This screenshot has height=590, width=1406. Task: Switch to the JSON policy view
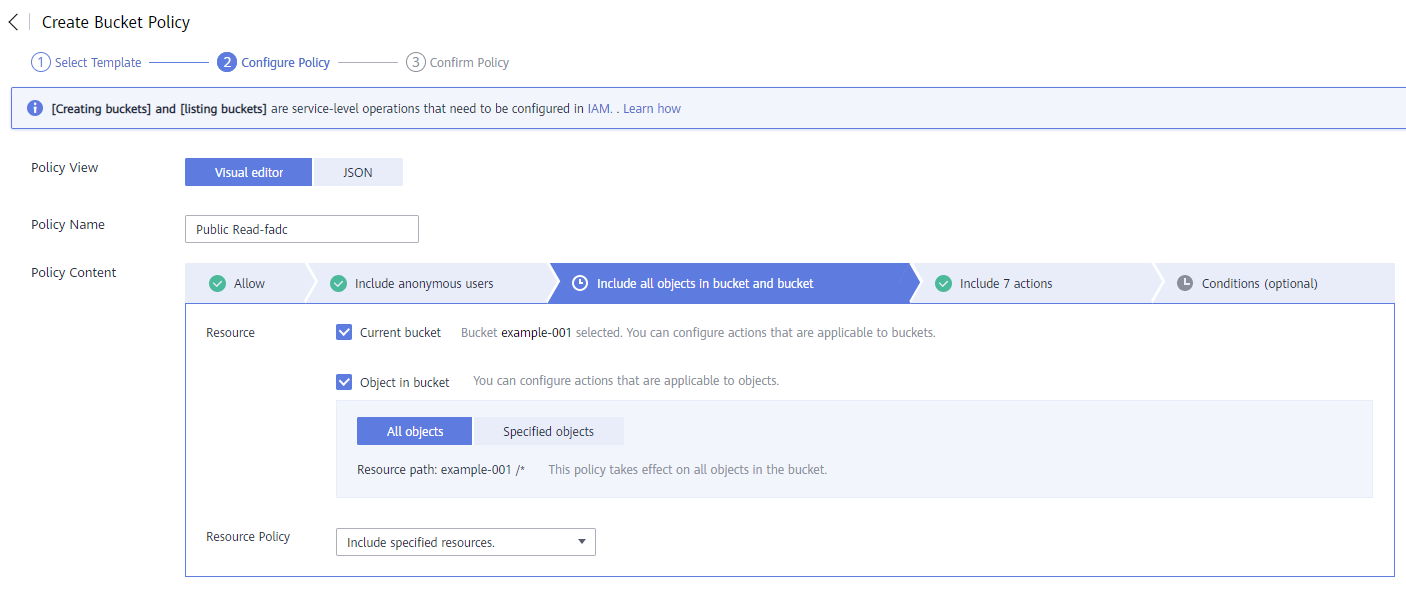coord(358,172)
